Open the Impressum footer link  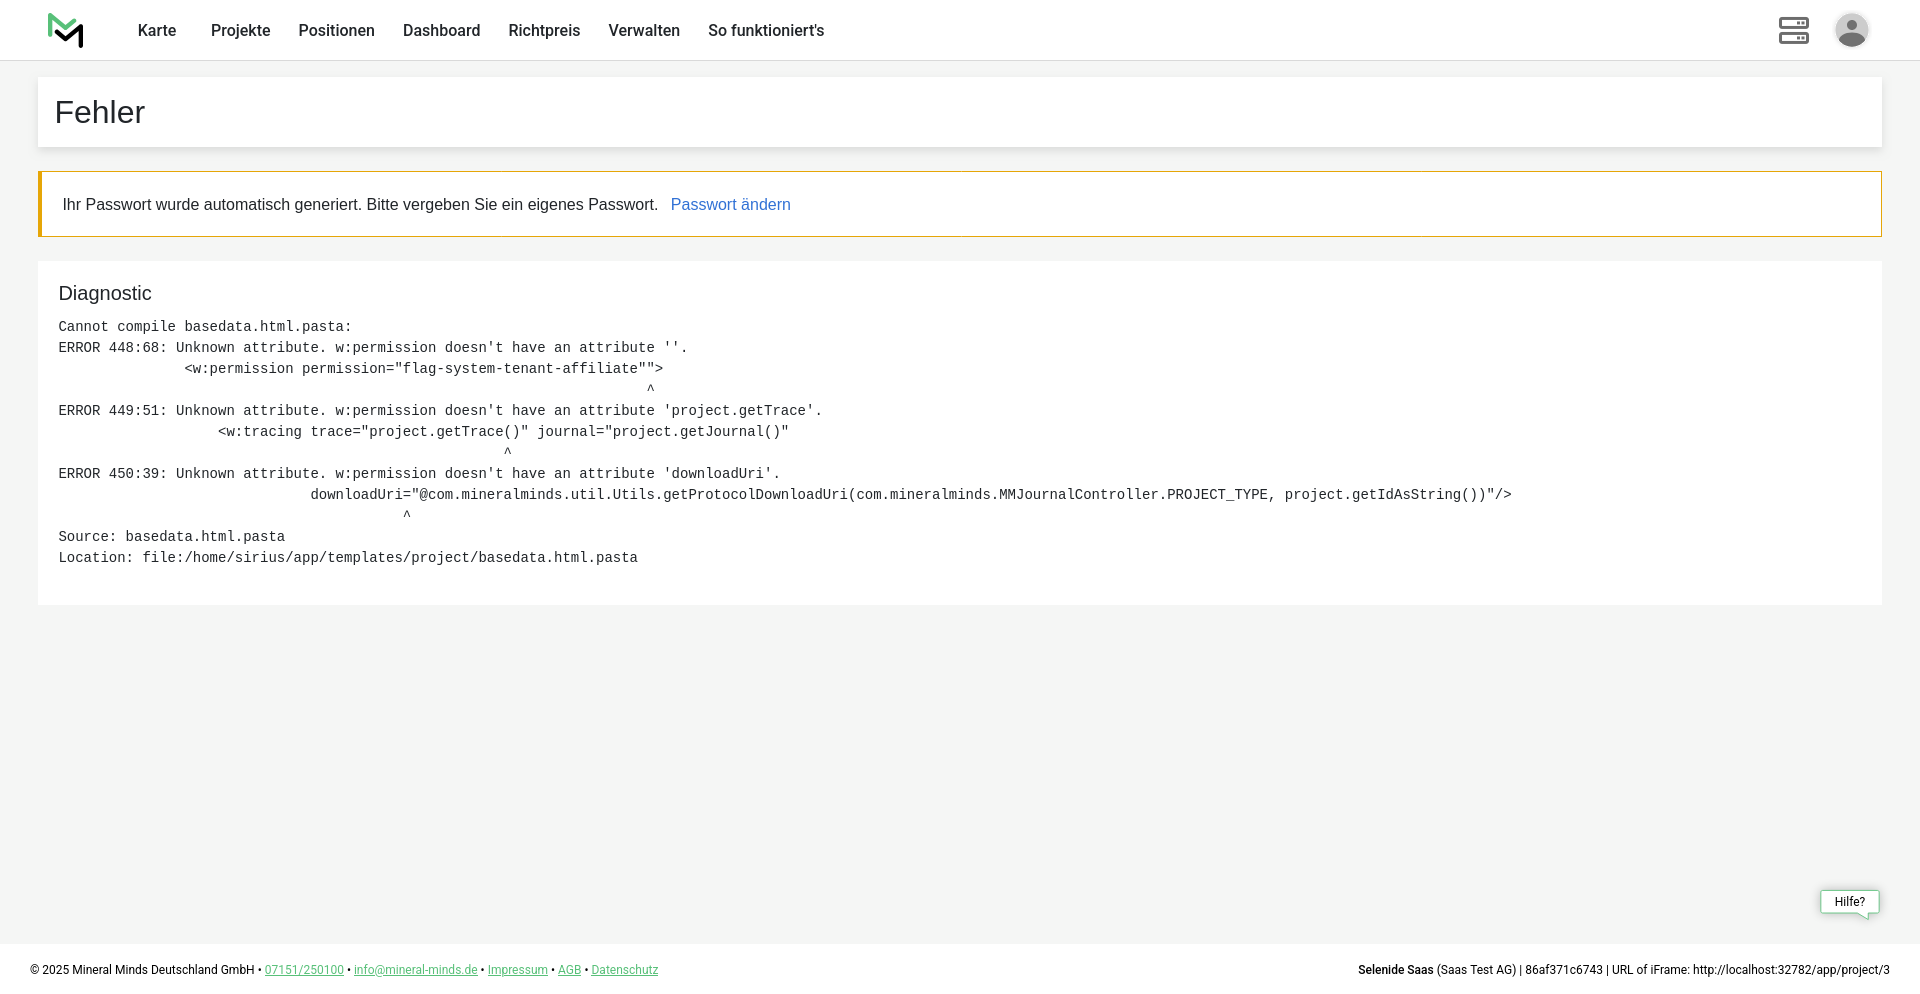[517, 970]
